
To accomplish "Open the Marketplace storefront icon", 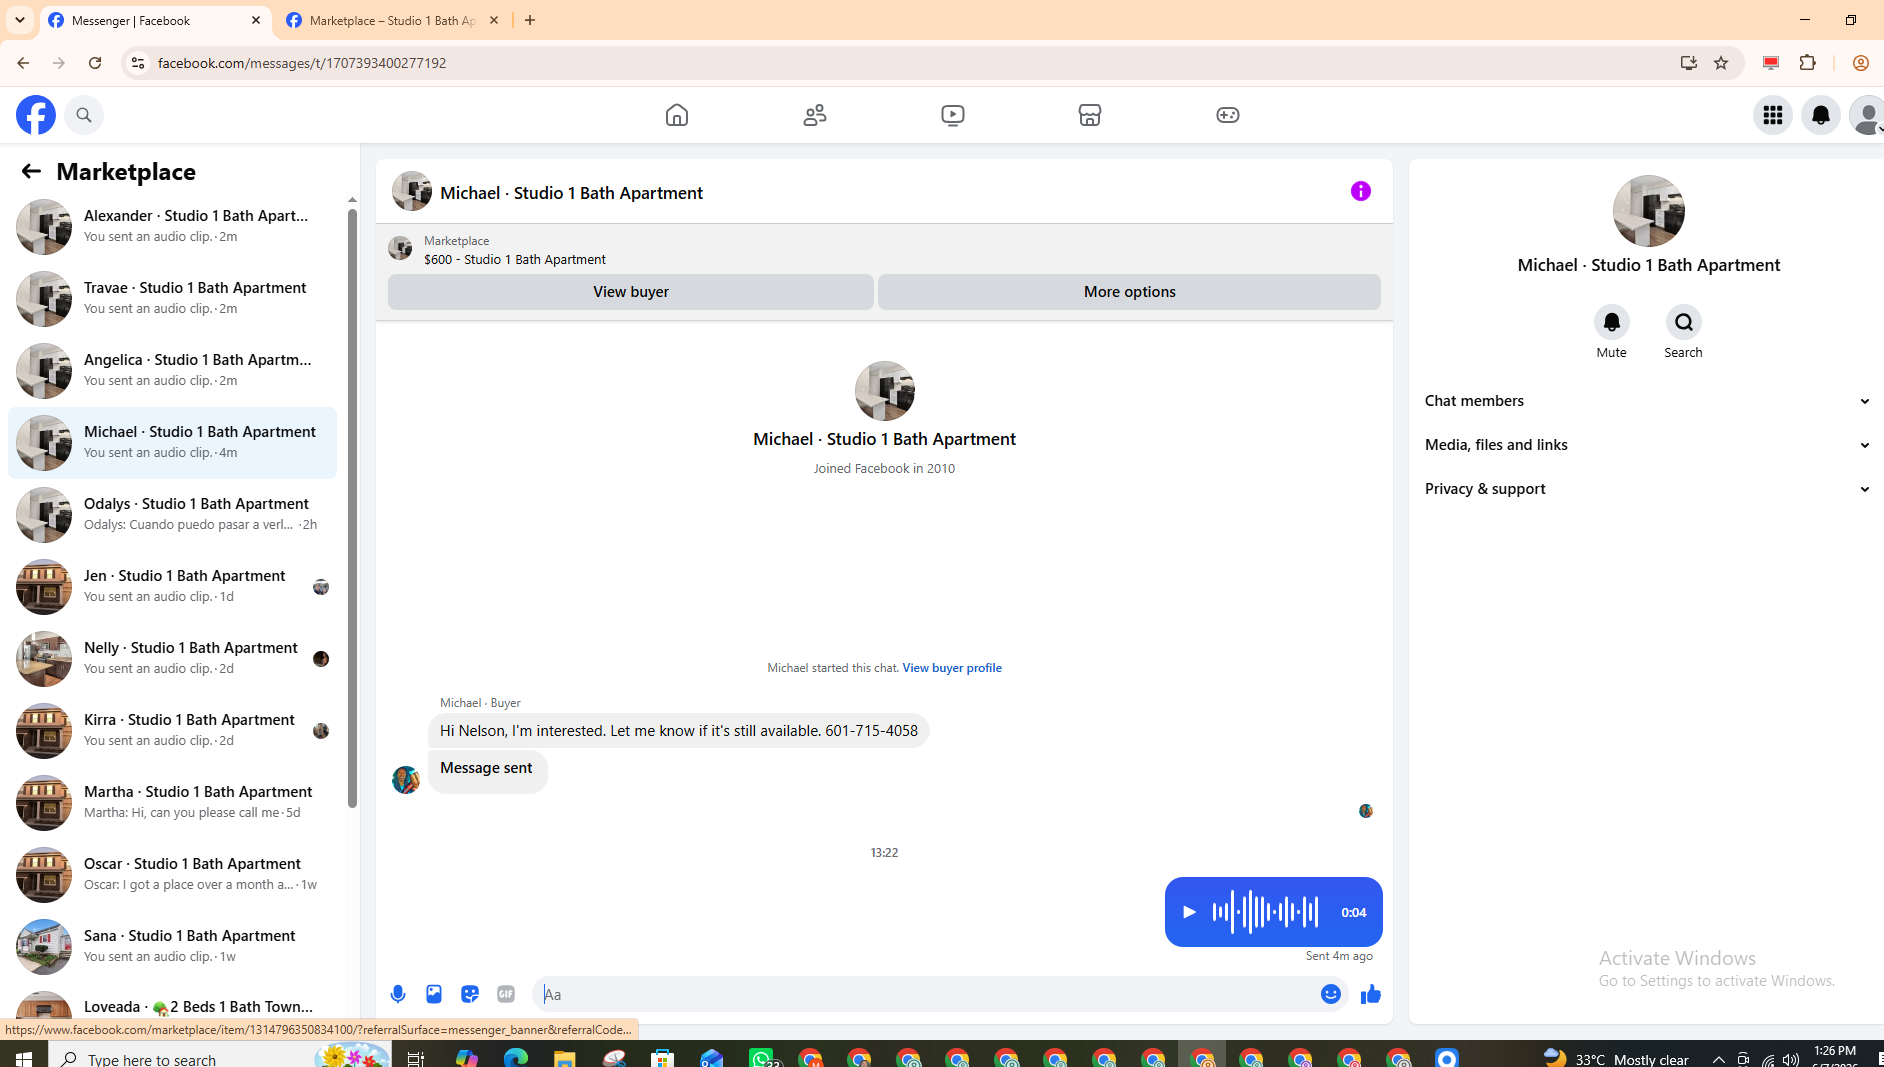I will click(x=1090, y=115).
